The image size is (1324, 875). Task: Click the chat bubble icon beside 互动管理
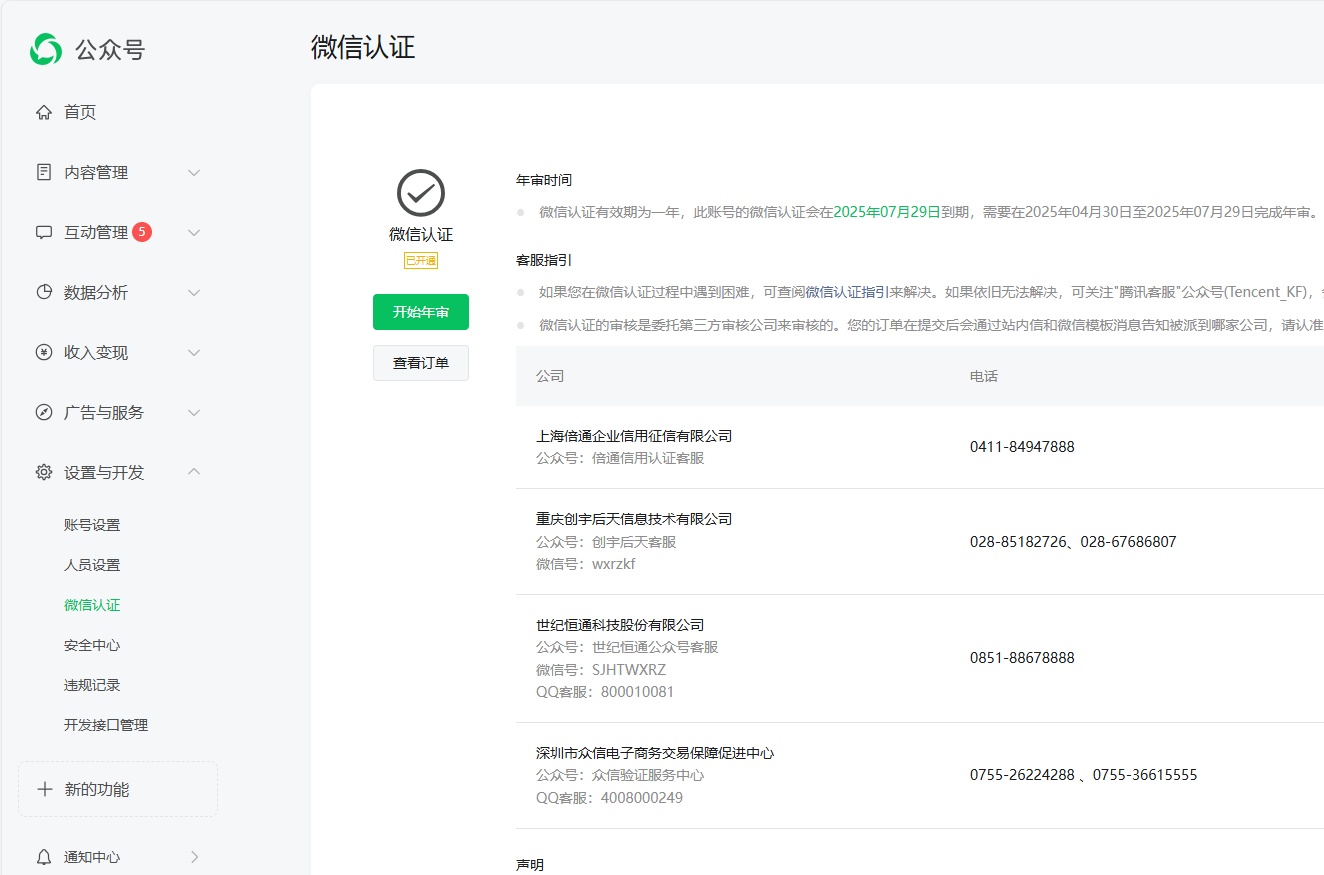pyautogui.click(x=44, y=232)
